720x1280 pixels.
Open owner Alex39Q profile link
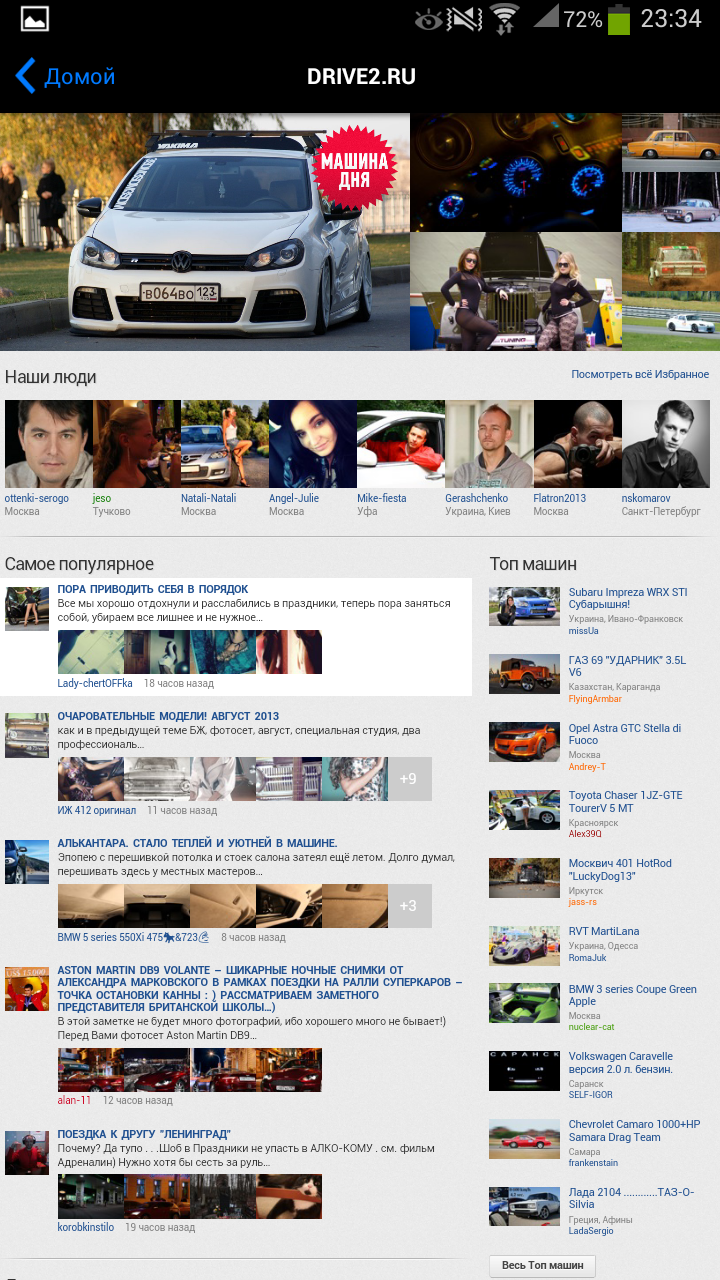(x=585, y=834)
